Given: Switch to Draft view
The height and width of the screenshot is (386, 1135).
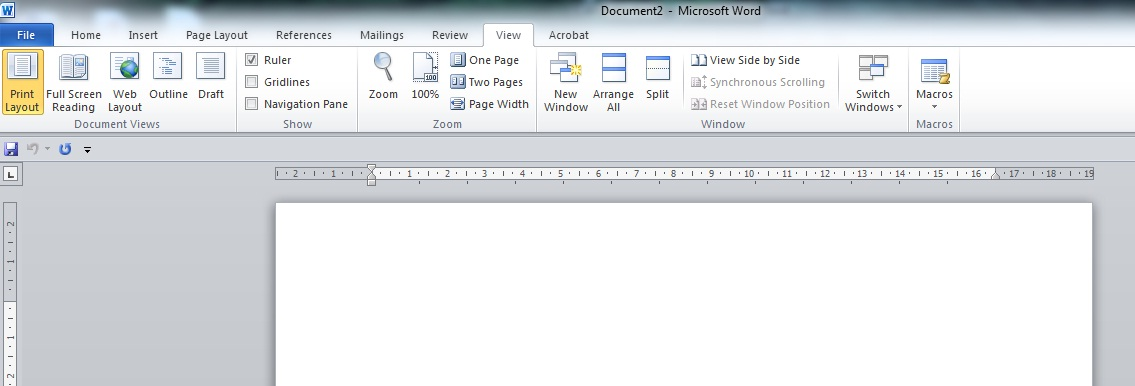Looking at the screenshot, I should tap(211, 76).
